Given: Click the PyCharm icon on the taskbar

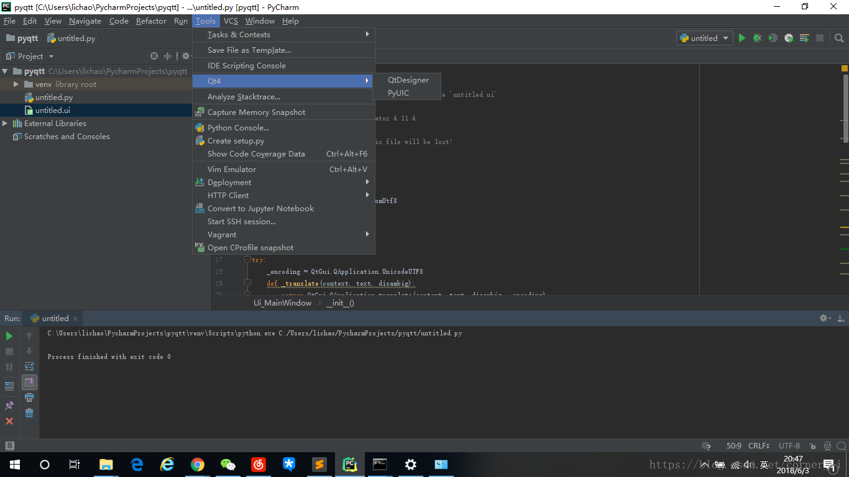Looking at the screenshot, I should 350,465.
